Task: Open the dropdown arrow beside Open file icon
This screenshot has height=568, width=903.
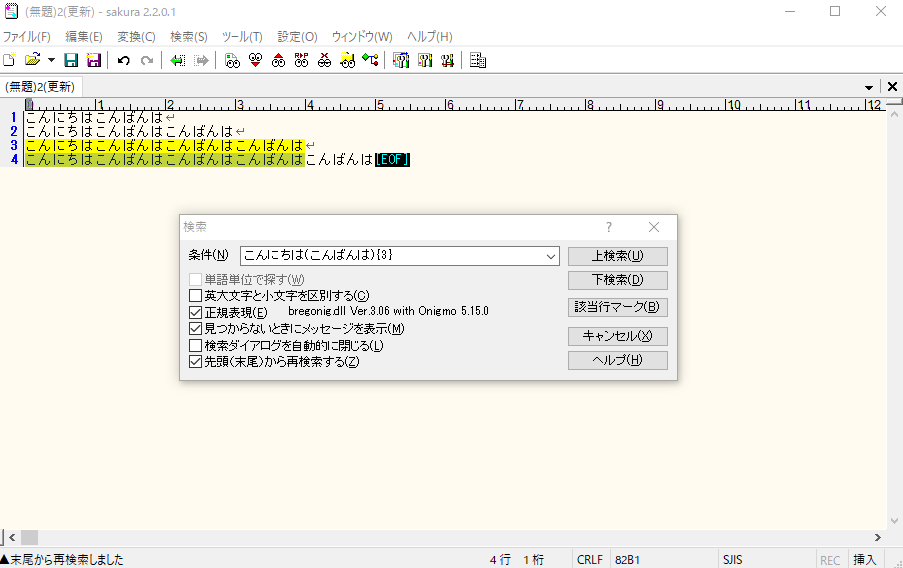Action: pos(51,61)
